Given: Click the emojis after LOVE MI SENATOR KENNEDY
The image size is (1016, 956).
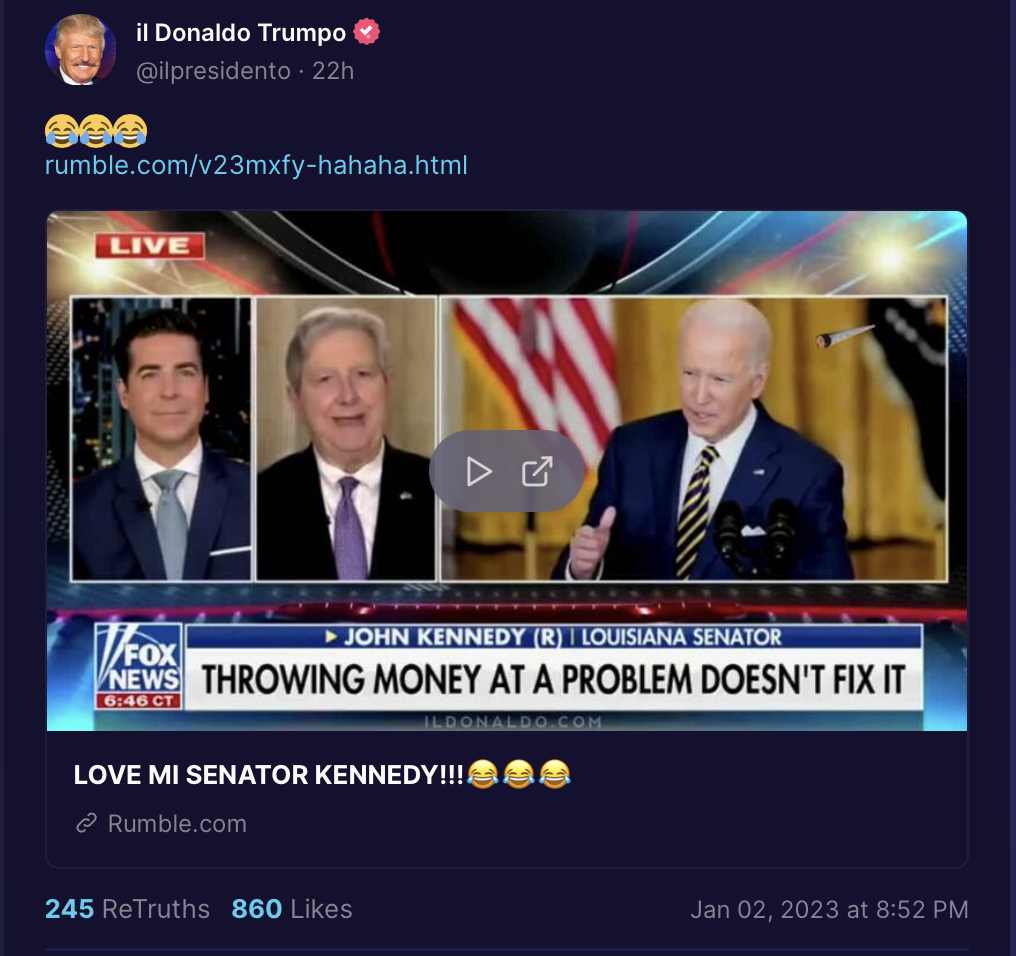Looking at the screenshot, I should (x=518, y=775).
